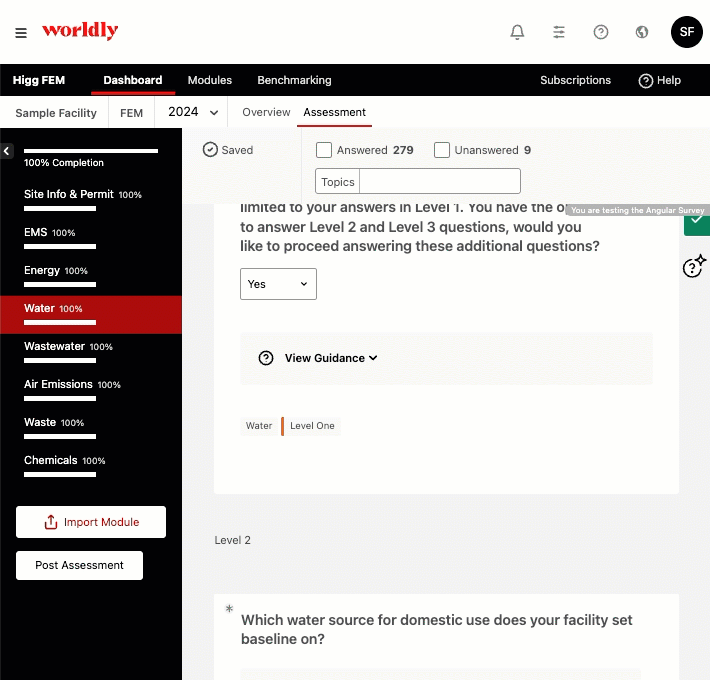The height and width of the screenshot is (680, 710).
Task: Open the SF user avatar menu
Action: [x=686, y=32]
